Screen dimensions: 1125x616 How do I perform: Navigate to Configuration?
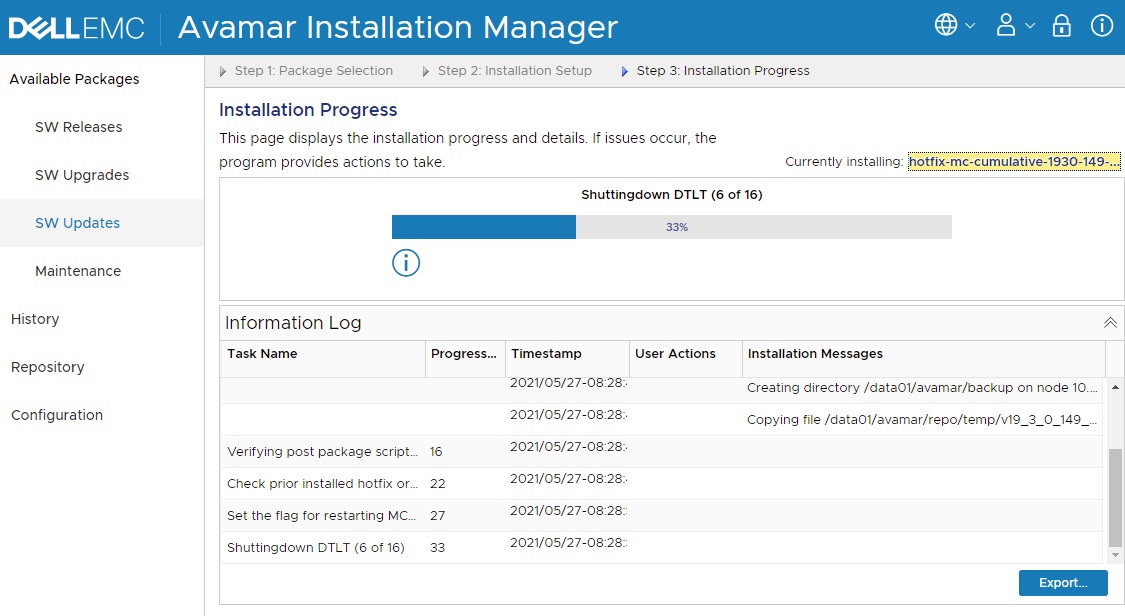(x=57, y=414)
